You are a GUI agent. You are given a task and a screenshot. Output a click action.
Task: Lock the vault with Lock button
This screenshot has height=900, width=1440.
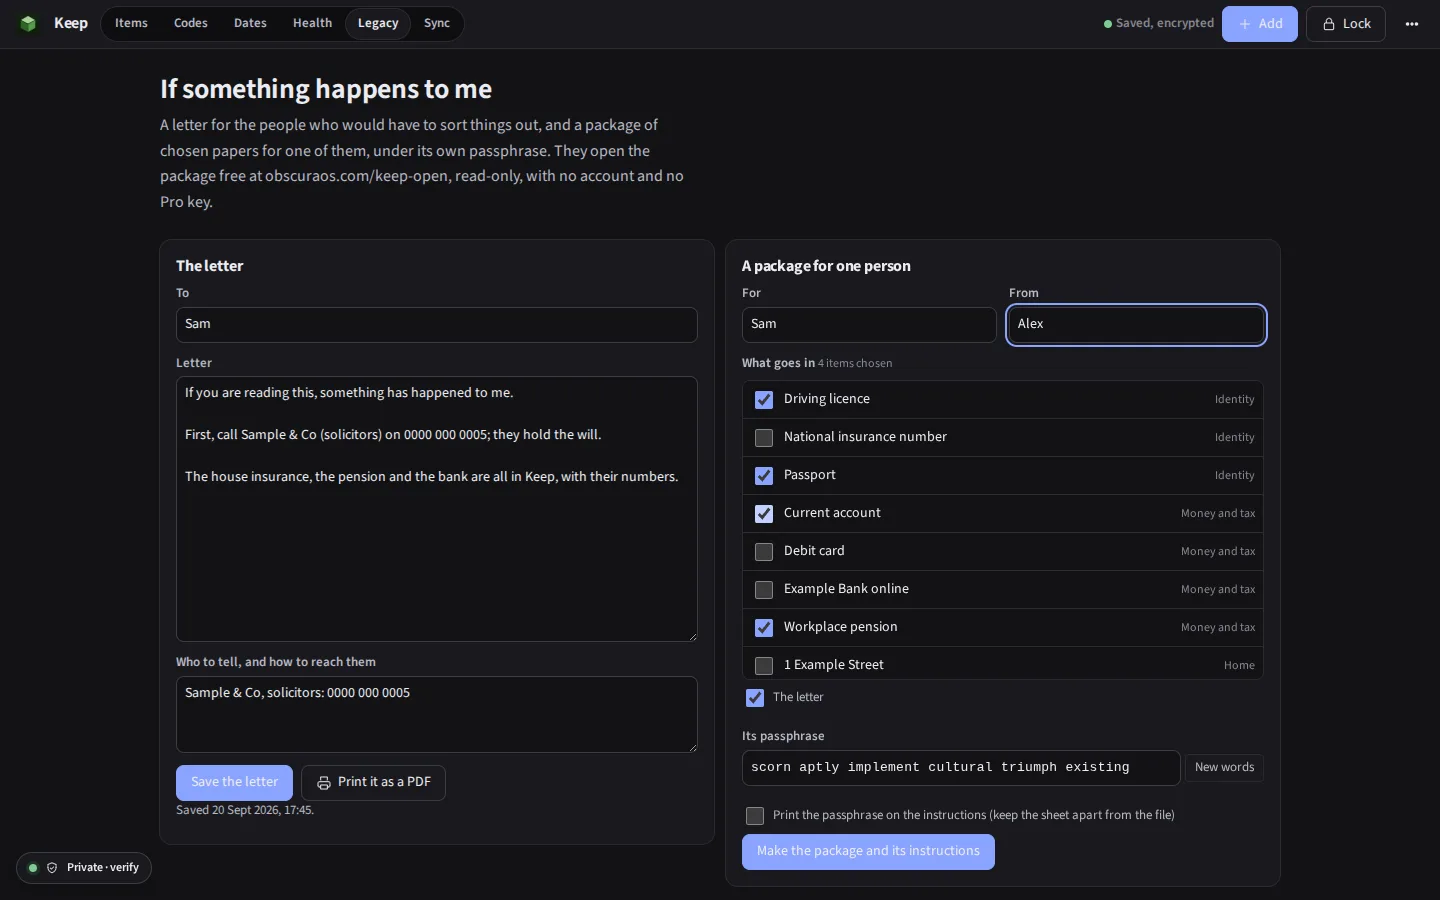click(x=1346, y=24)
